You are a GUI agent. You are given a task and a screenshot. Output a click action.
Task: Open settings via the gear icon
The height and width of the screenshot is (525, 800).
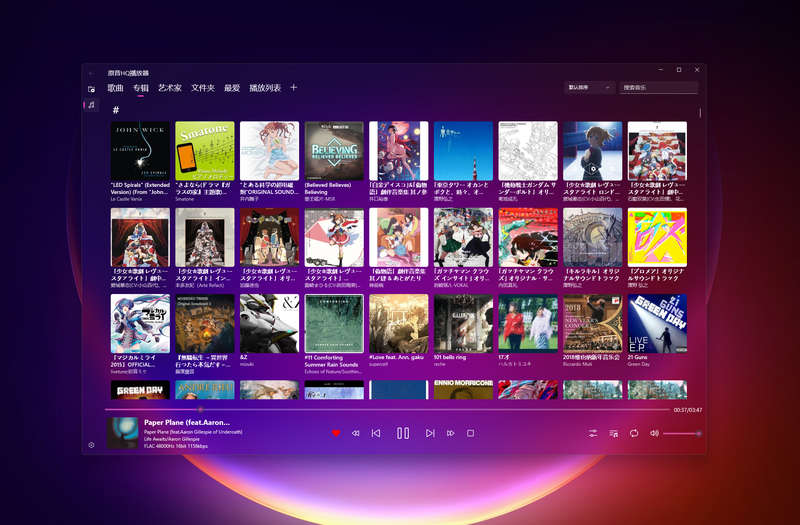click(x=91, y=445)
